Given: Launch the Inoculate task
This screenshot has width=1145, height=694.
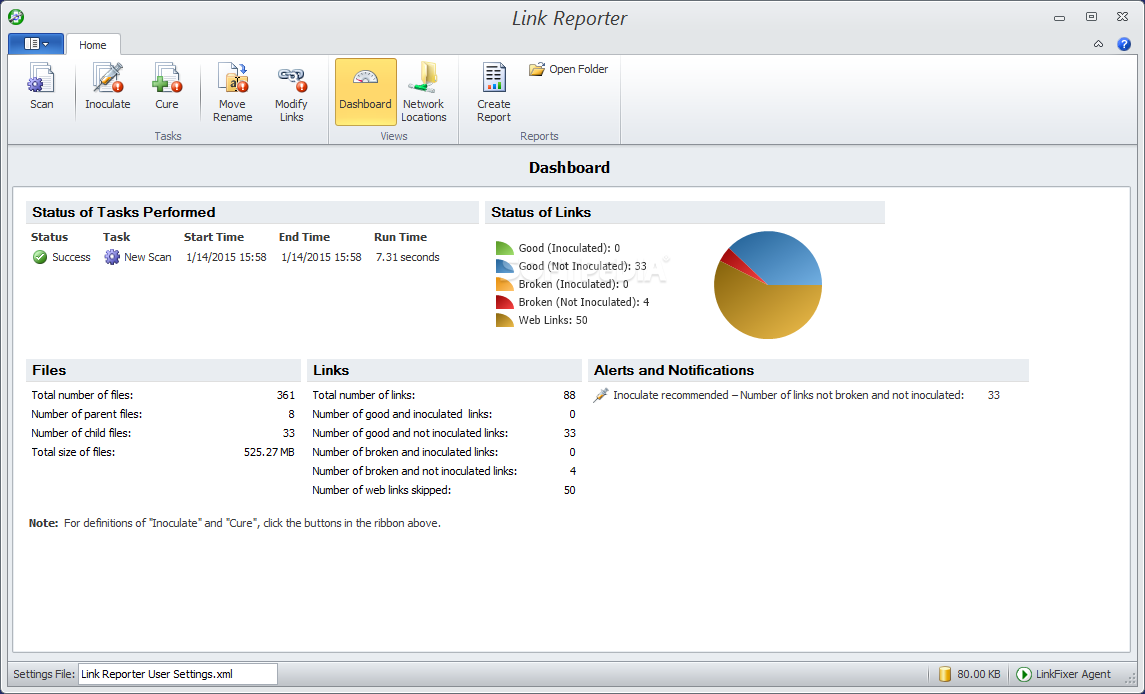Looking at the screenshot, I should click(107, 86).
